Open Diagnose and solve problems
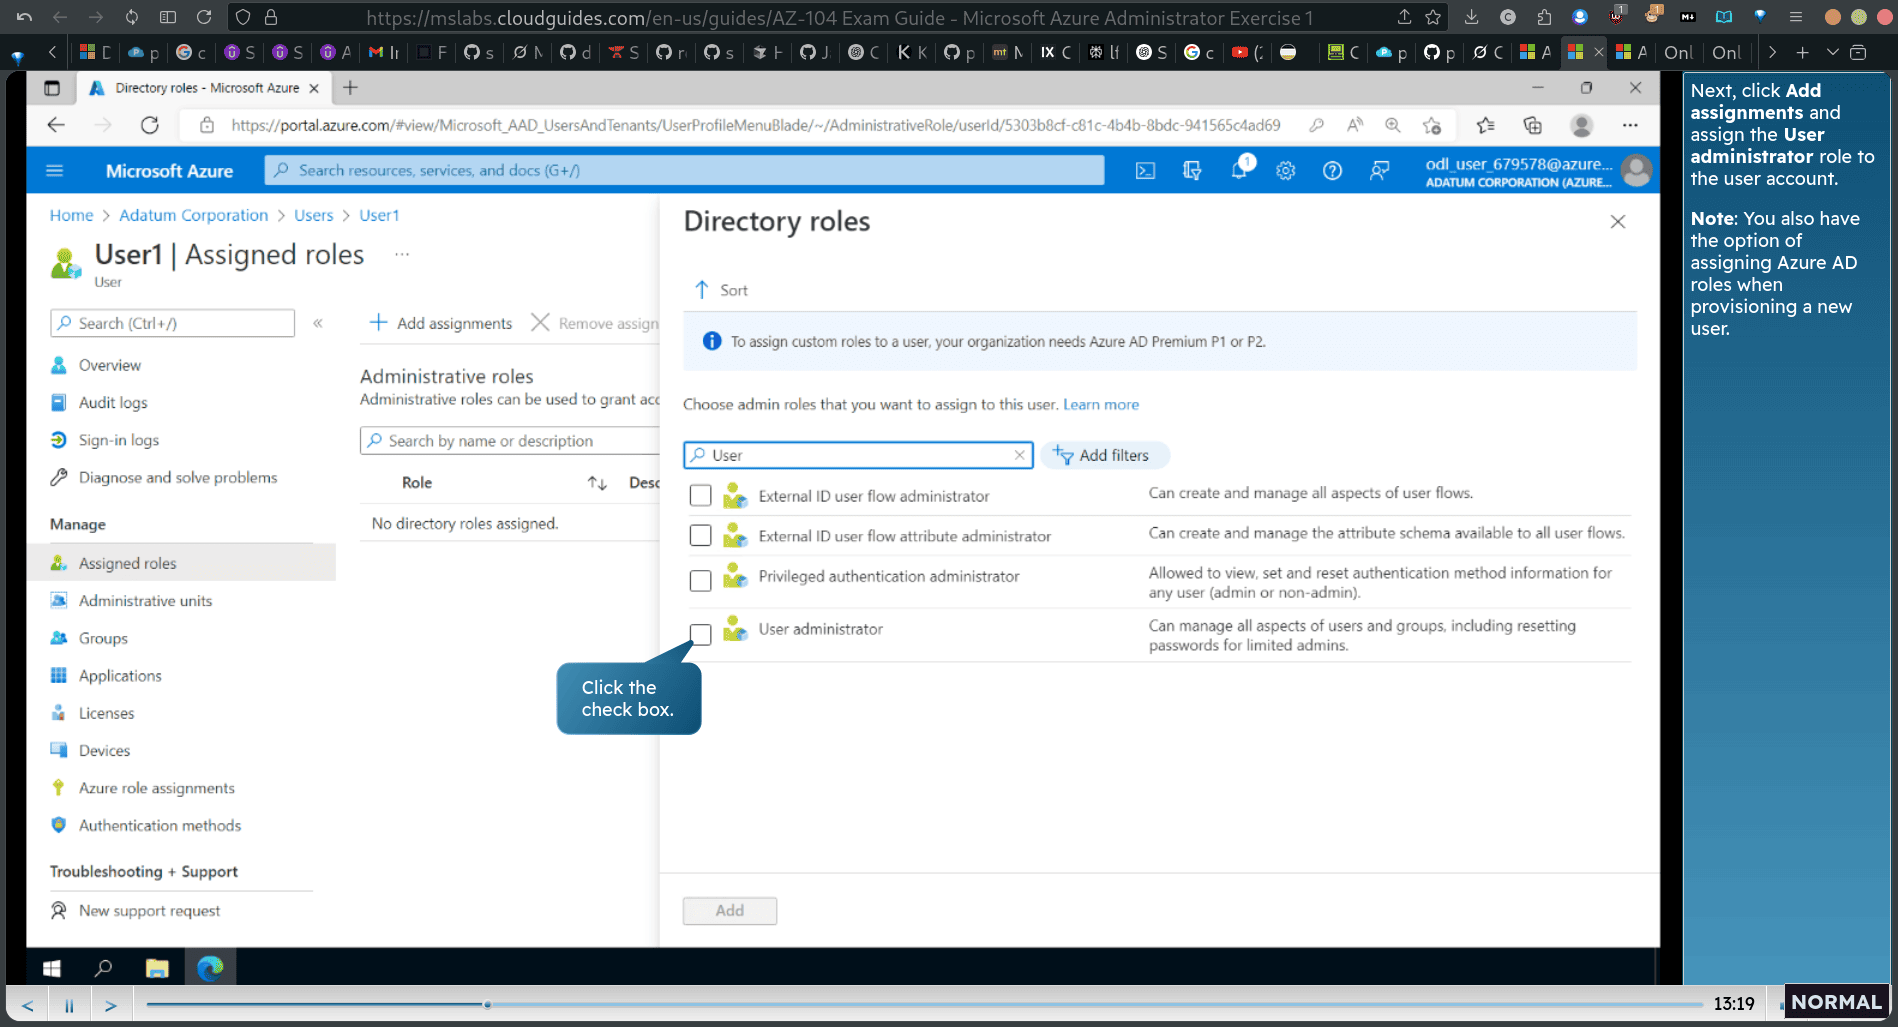The image size is (1898, 1027). coord(178,477)
